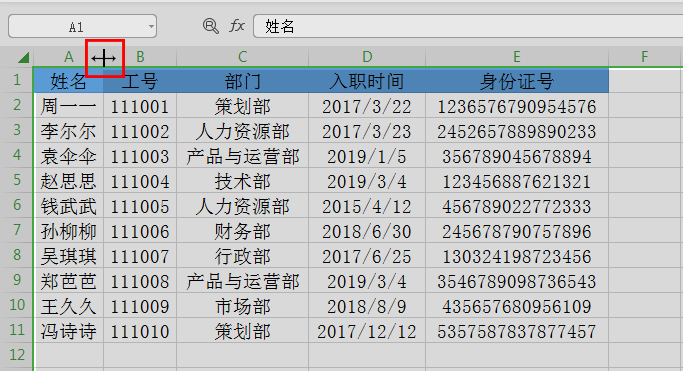Select row 7 header
Viewport: 683px width, 371px height.
[17, 230]
